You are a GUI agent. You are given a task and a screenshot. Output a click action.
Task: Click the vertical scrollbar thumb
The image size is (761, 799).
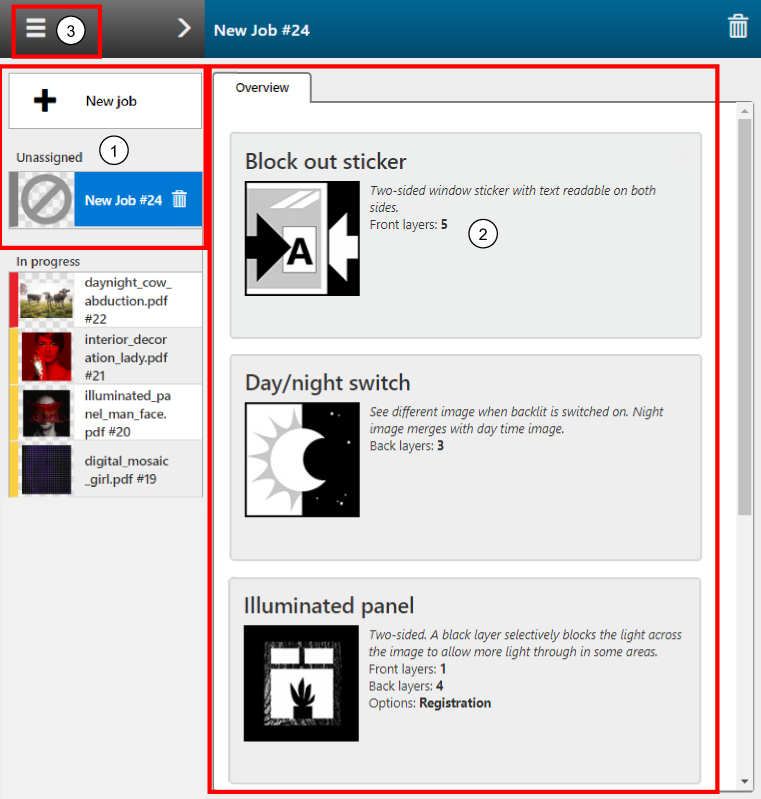[745, 317]
